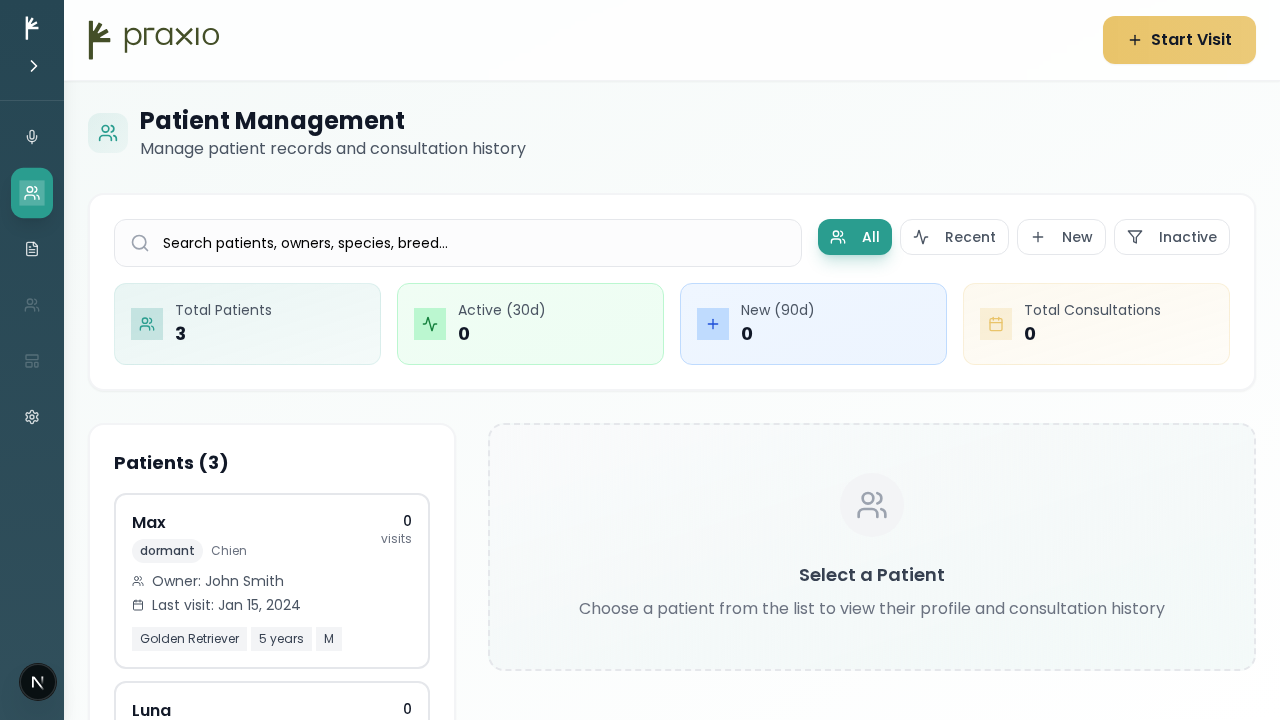The height and width of the screenshot is (720, 1280).
Task: Click the Start Visit button
Action: (x=1179, y=40)
